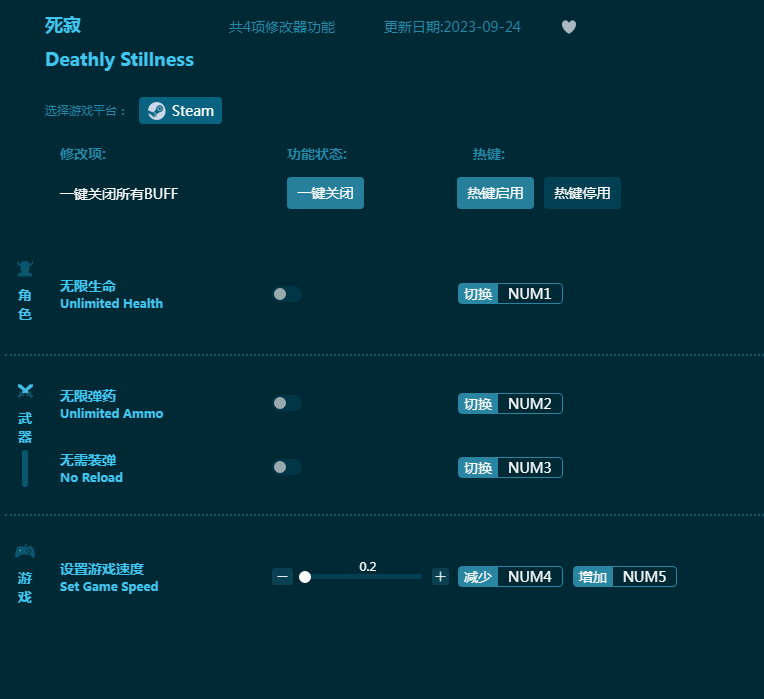This screenshot has width=764, height=699.
Task: Click the heart favorite icon
Action: [x=569, y=27]
